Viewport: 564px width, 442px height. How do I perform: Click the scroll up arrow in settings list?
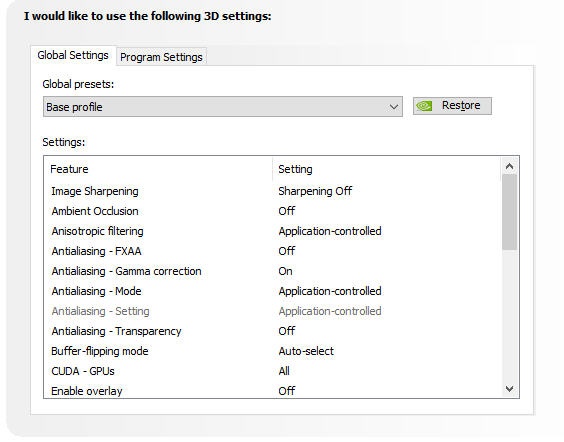[509, 167]
